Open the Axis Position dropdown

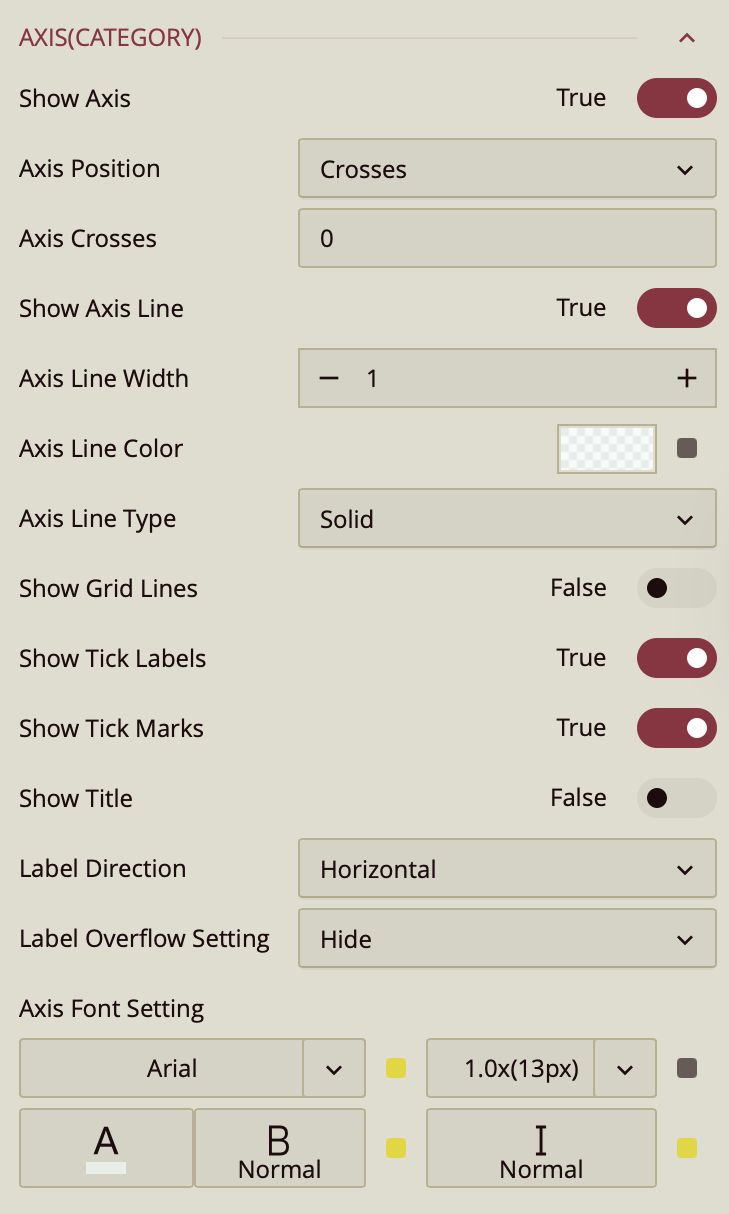(507, 168)
